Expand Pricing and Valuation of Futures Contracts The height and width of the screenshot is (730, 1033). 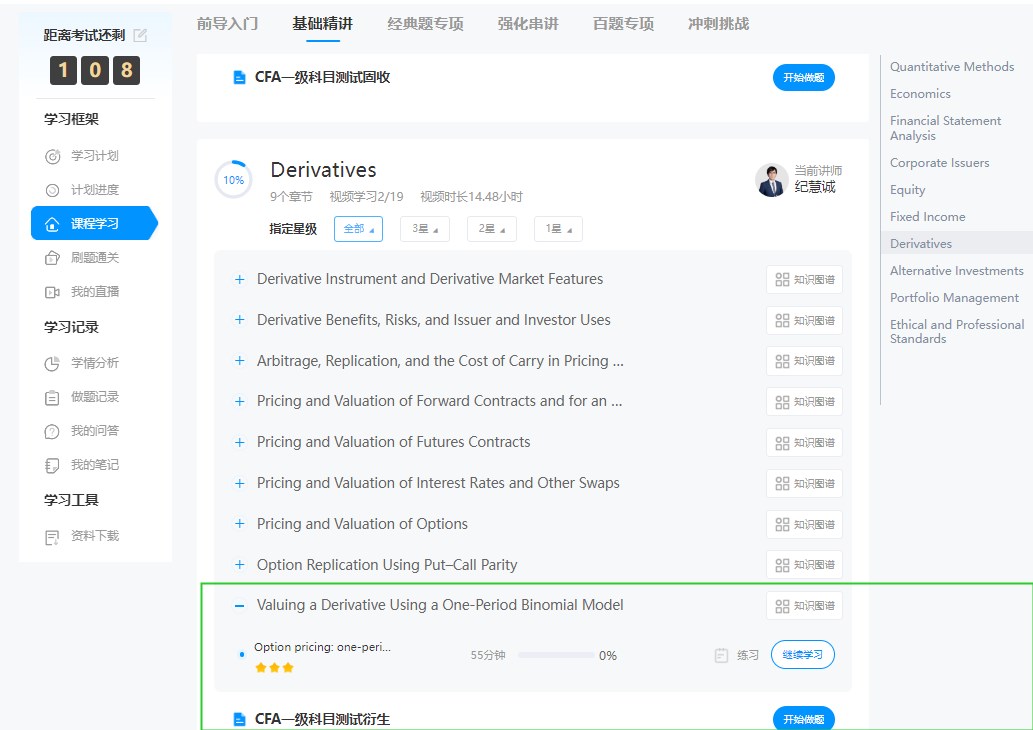[x=239, y=442]
